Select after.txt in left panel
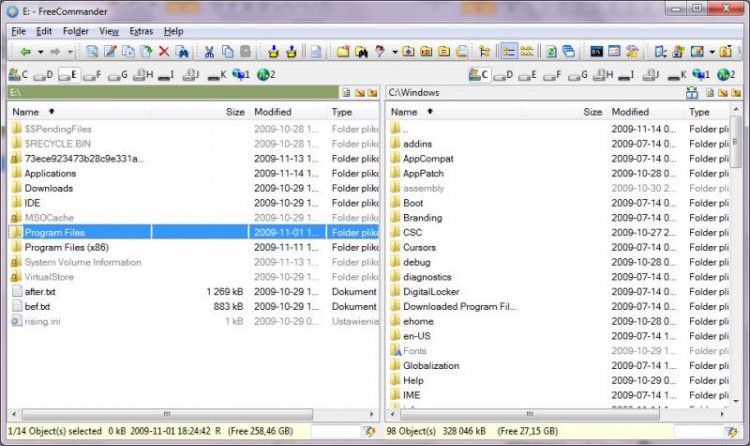The width and height of the screenshot is (750, 446). [x=40, y=292]
